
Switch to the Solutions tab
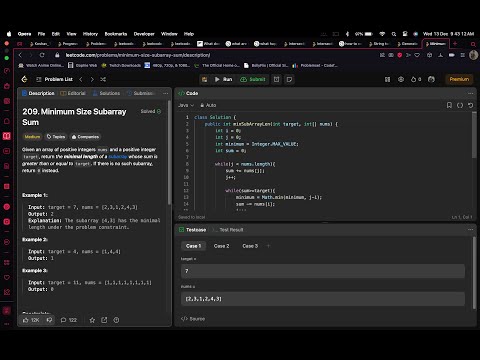pyautogui.click(x=106, y=93)
